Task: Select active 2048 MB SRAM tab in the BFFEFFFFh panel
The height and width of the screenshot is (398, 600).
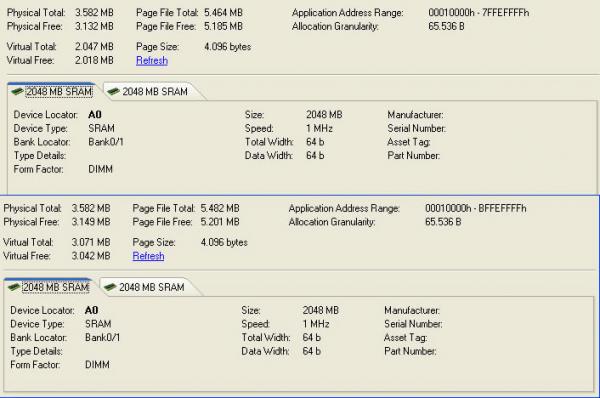Action: (x=49, y=287)
